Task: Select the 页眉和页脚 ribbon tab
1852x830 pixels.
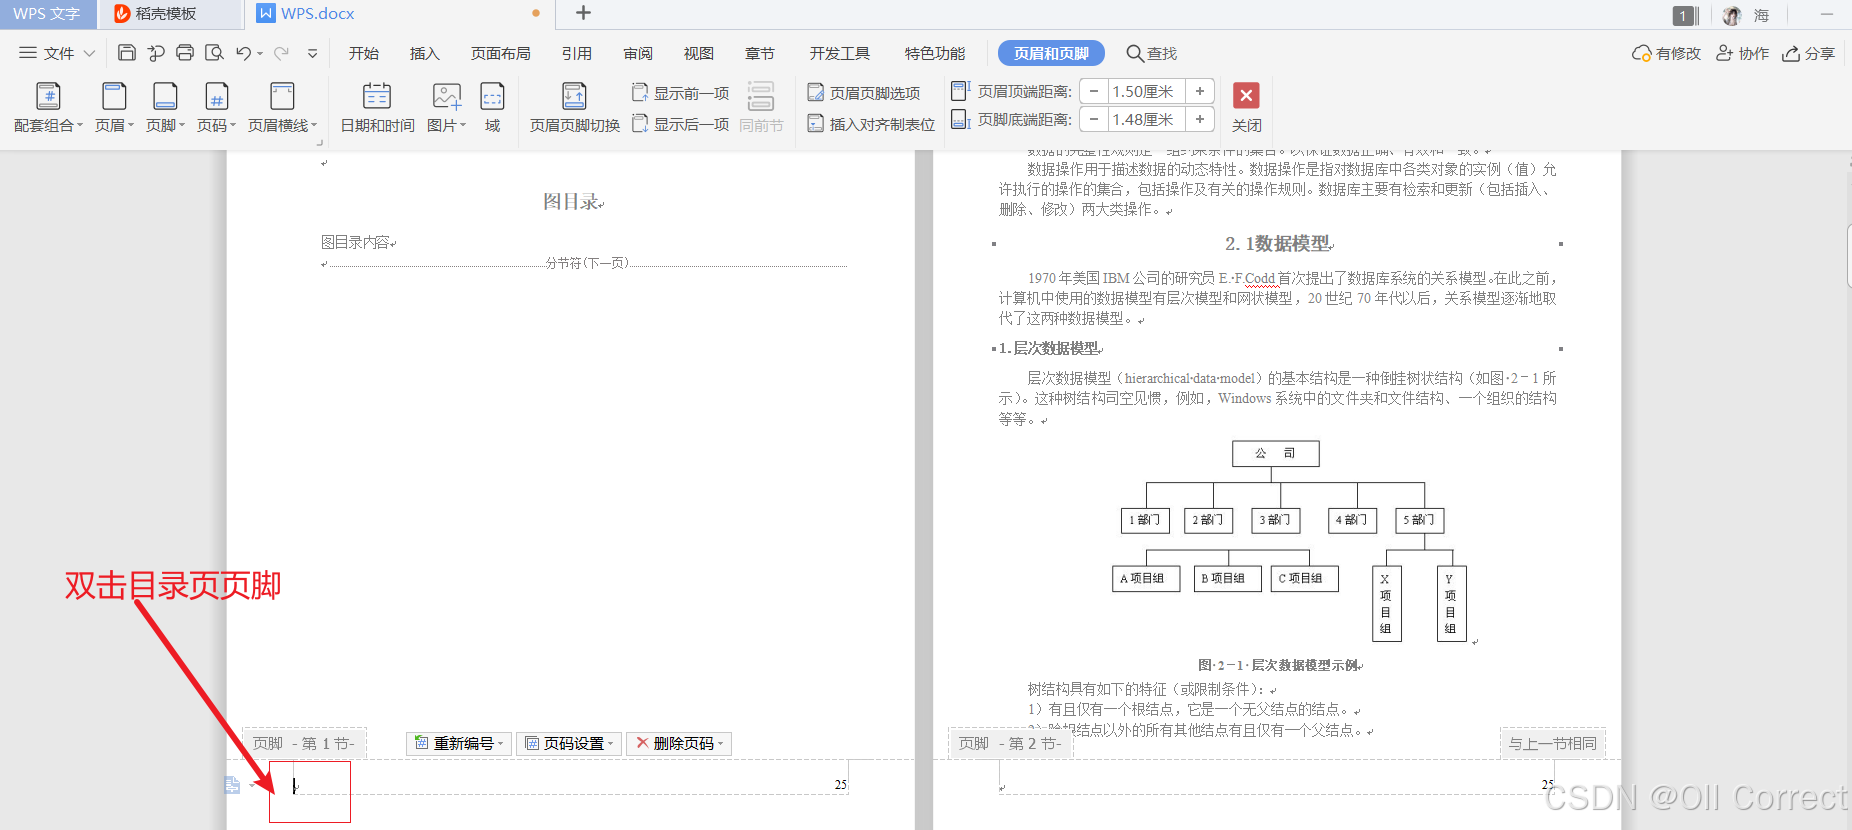Action: pos(1051,53)
